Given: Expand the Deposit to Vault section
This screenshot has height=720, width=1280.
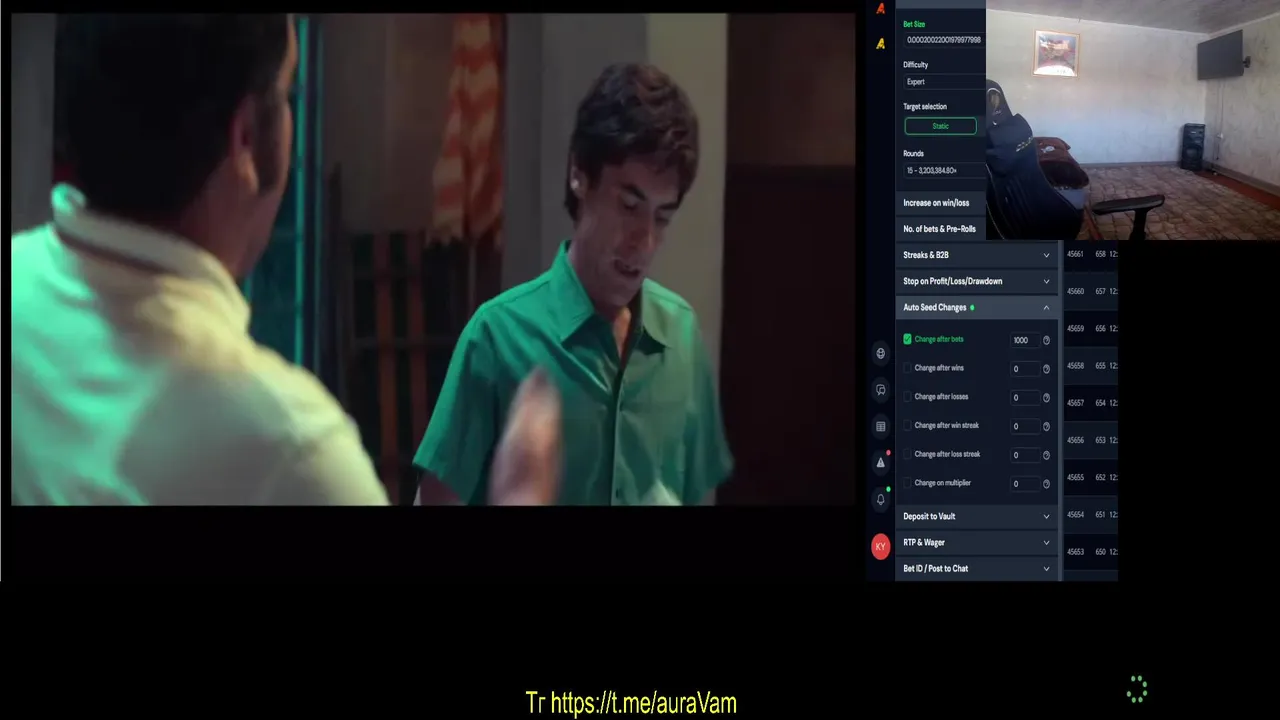Looking at the screenshot, I should pyautogui.click(x=977, y=516).
